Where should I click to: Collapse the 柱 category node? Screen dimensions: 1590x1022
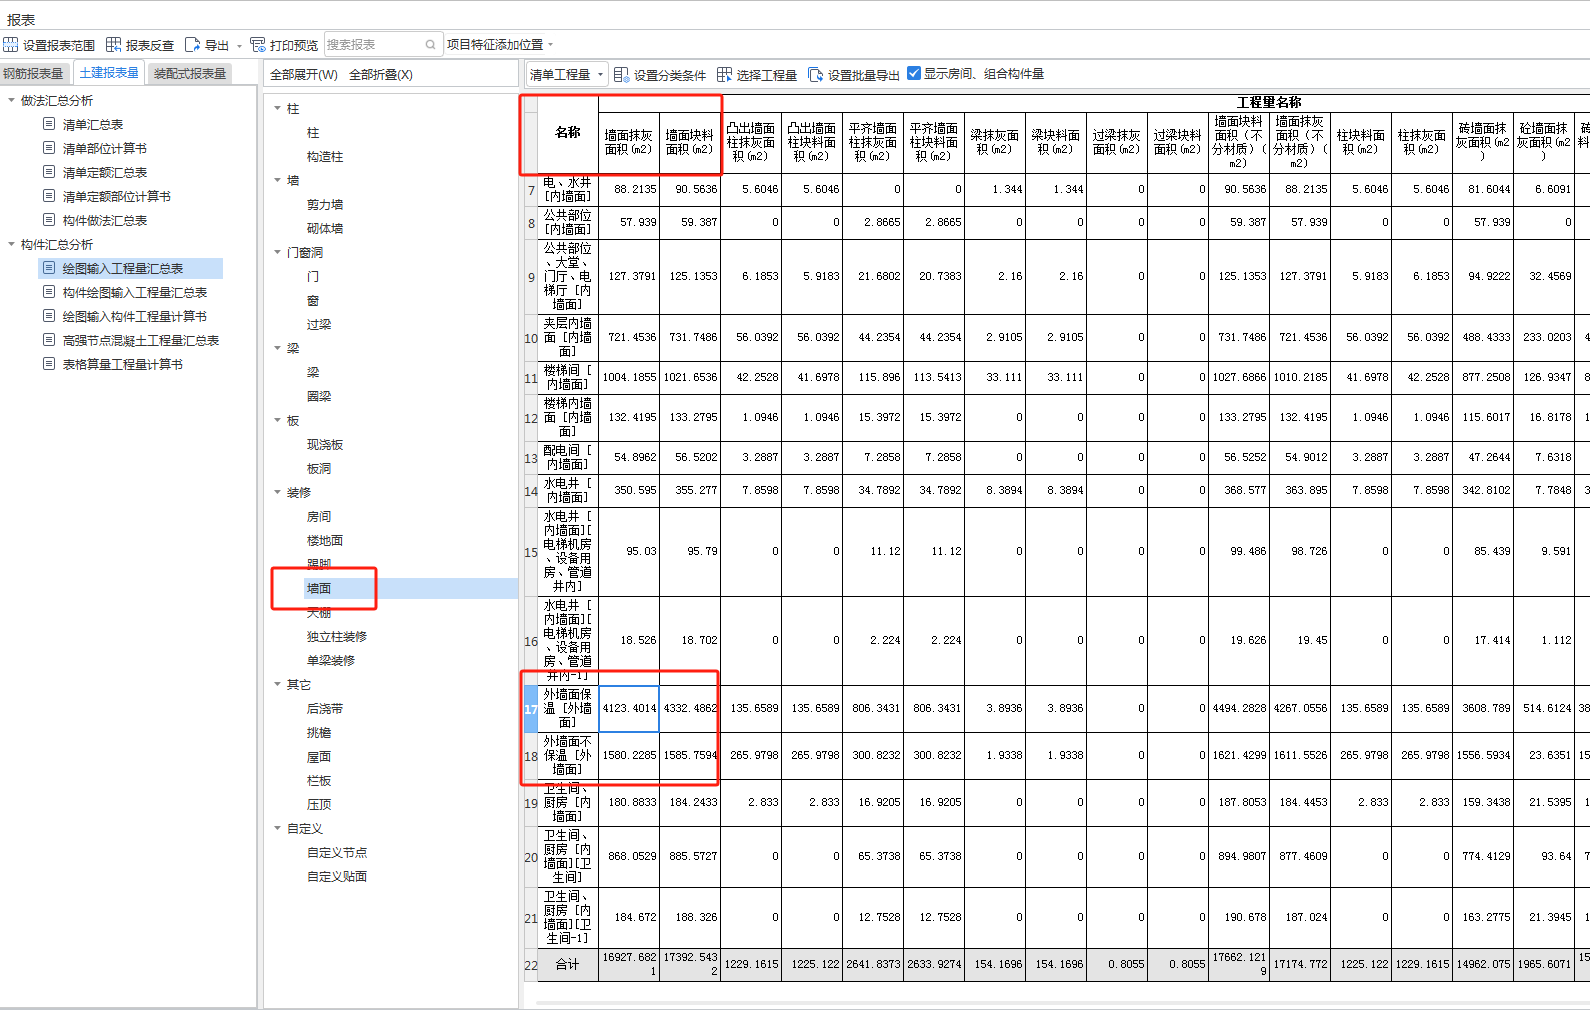click(x=278, y=108)
